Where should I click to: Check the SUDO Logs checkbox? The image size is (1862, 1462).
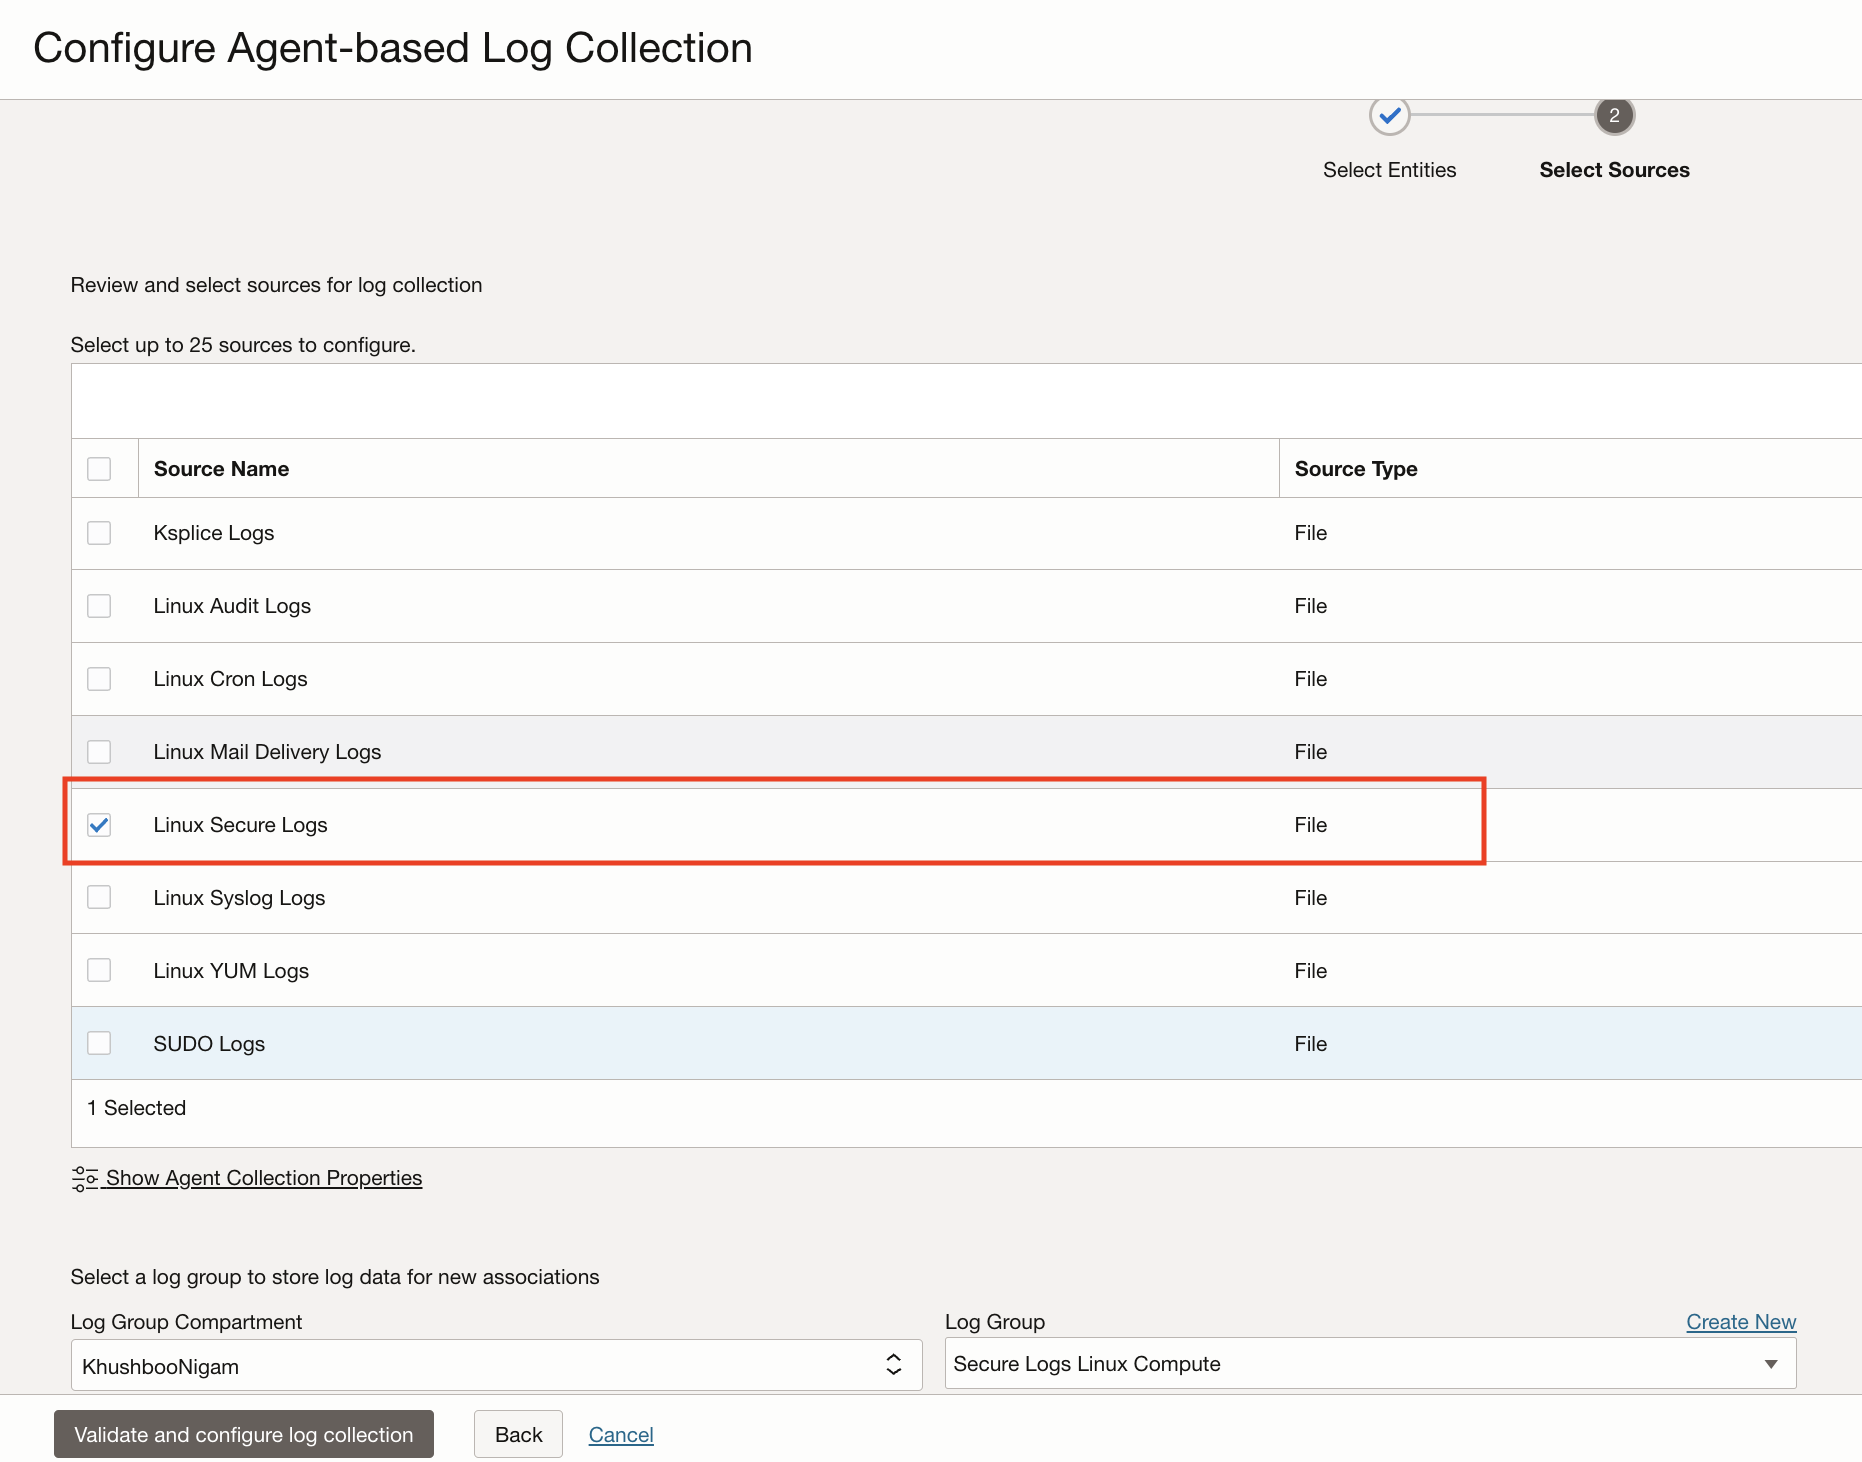pos(99,1044)
